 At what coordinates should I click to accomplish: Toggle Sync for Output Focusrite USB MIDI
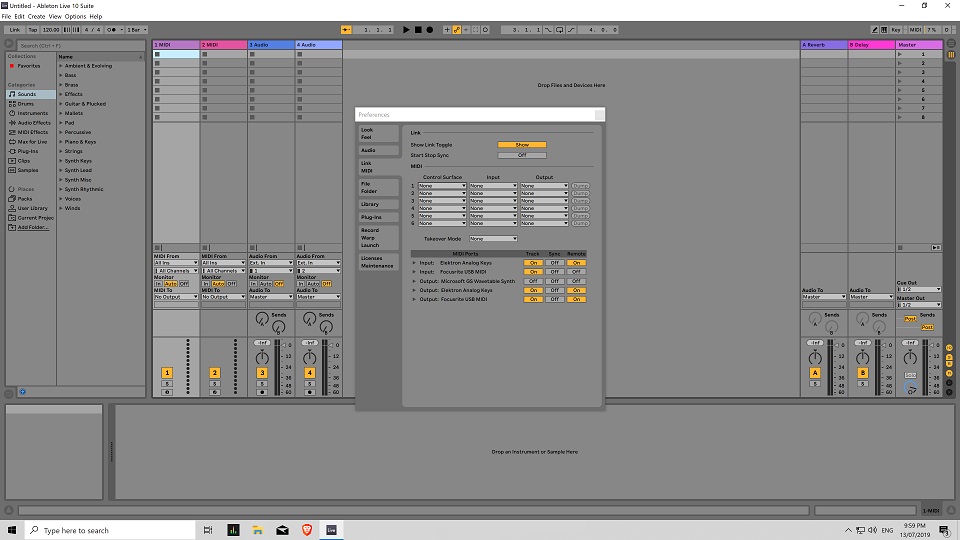click(554, 299)
